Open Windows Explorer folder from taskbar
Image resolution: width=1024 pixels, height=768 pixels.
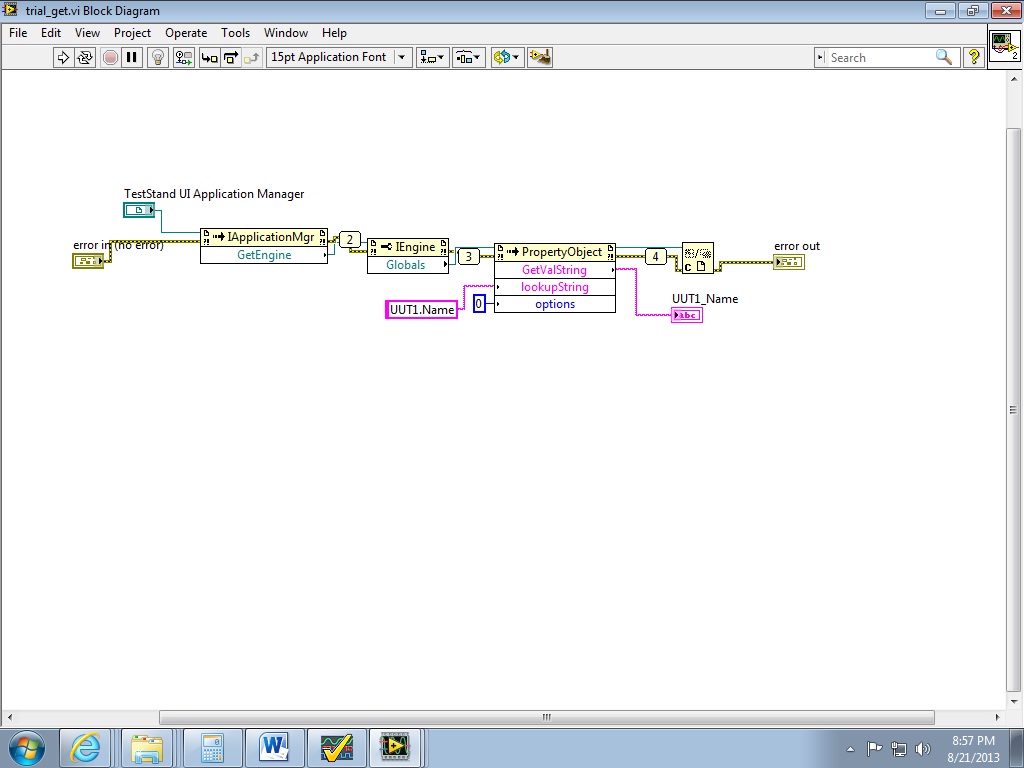[x=147, y=748]
